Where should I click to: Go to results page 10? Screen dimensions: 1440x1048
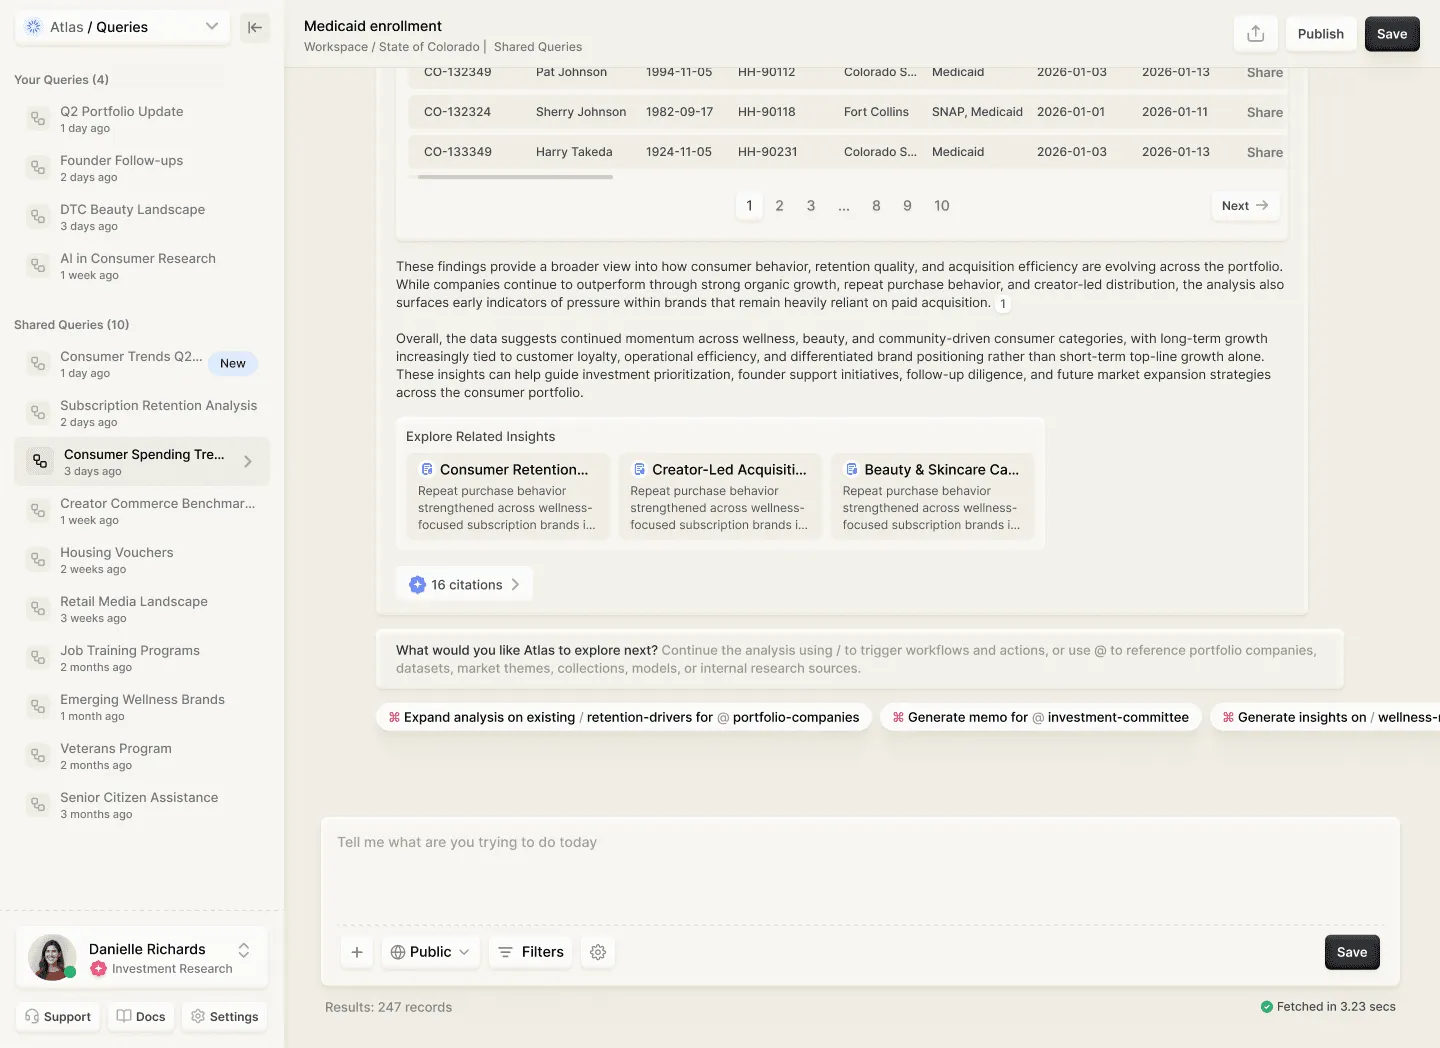point(942,206)
